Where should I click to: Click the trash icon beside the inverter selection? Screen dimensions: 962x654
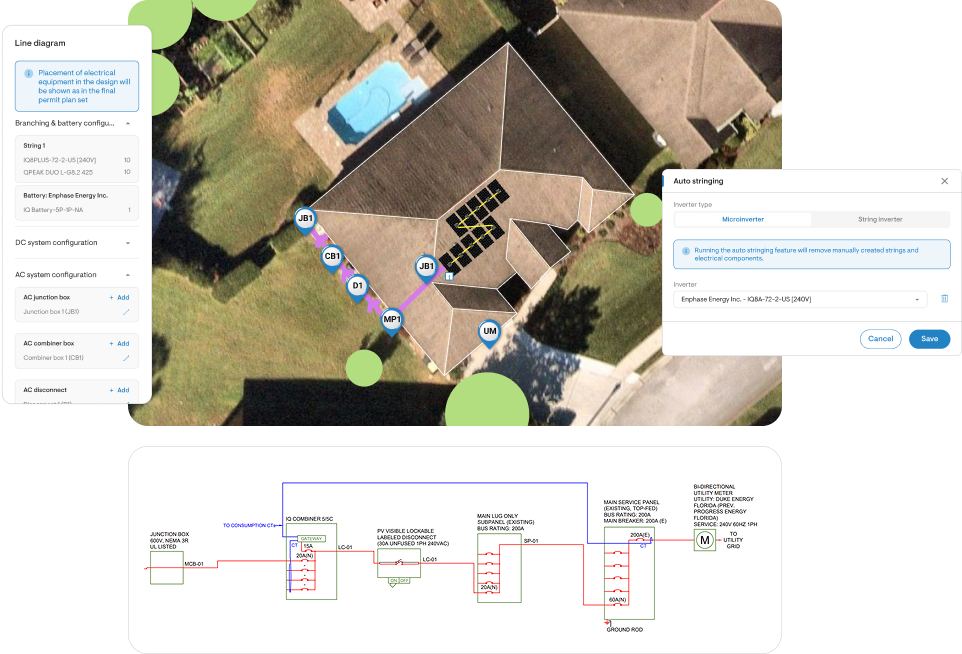pos(944,298)
